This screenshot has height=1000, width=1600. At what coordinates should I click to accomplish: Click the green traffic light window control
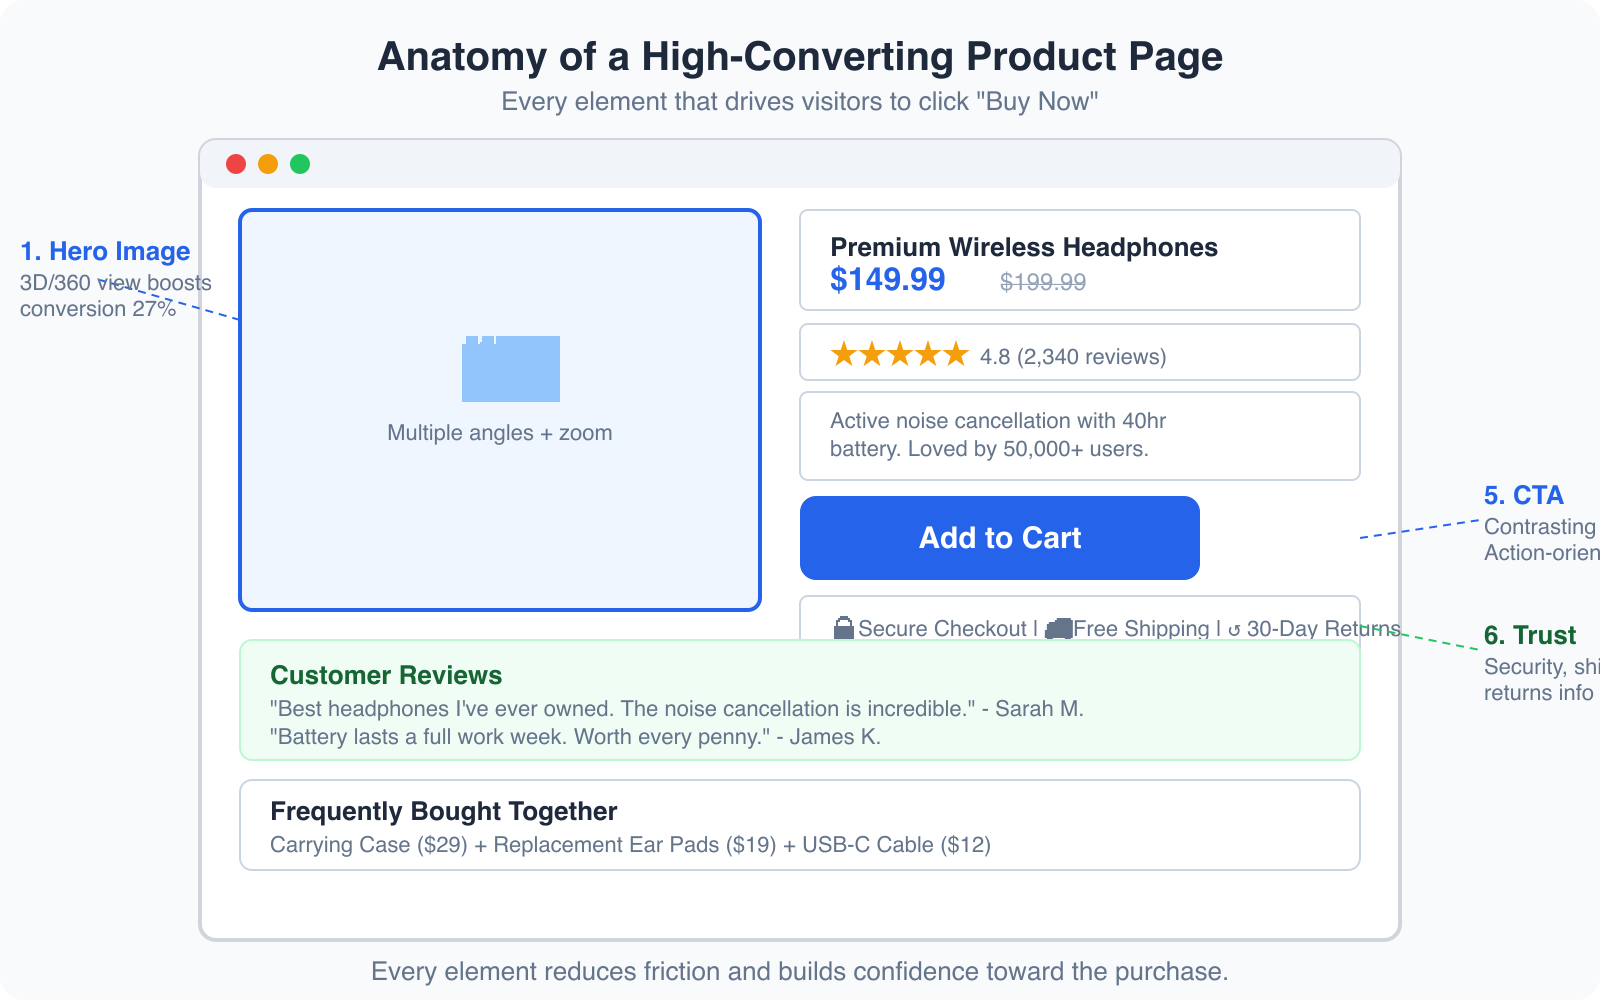coord(300,163)
